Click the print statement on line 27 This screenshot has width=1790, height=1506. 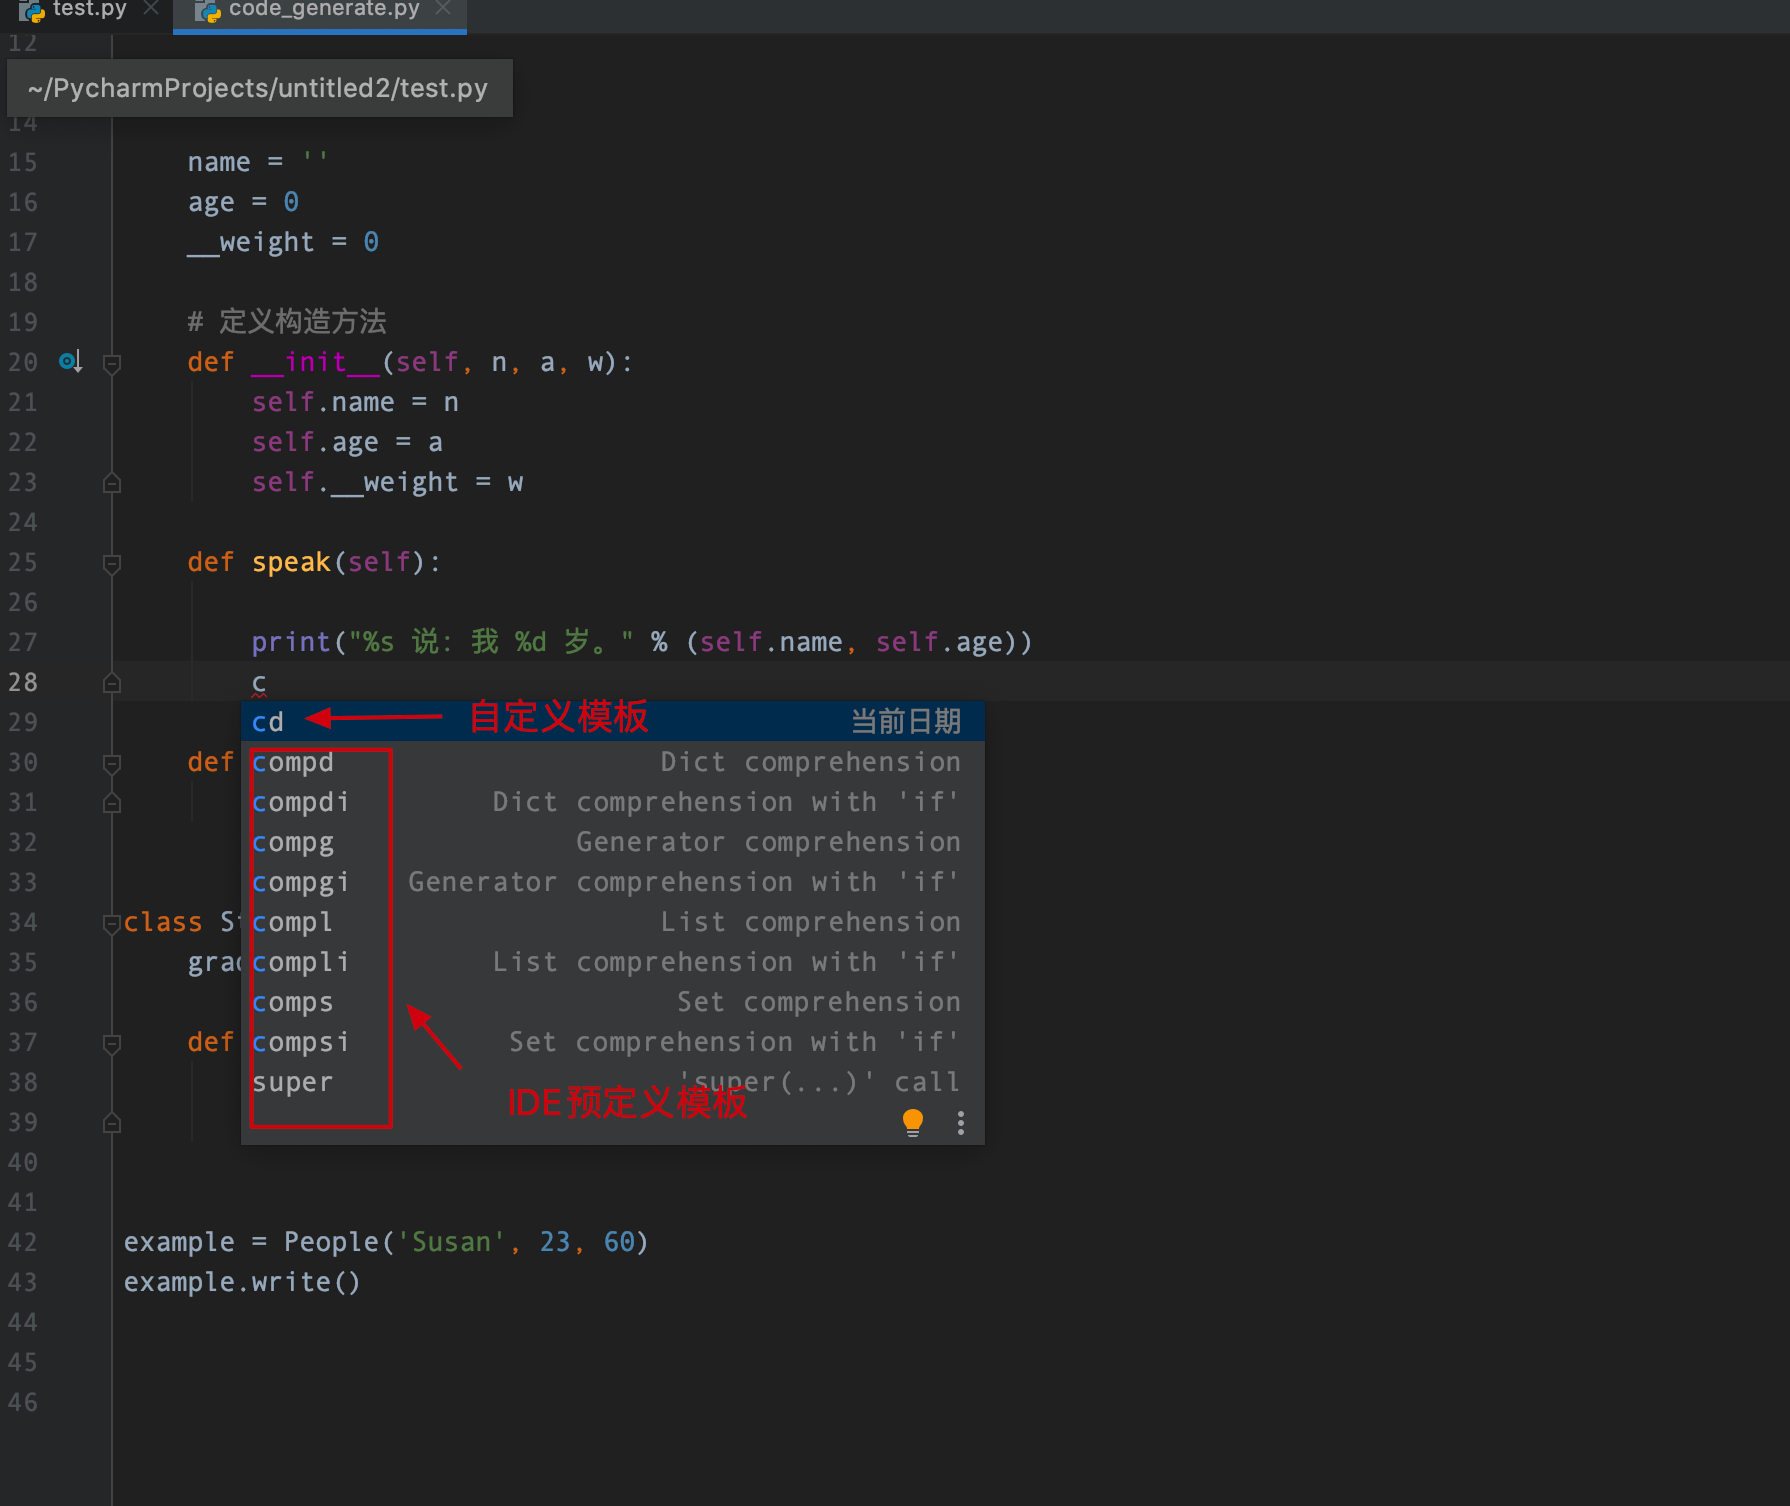[641, 642]
